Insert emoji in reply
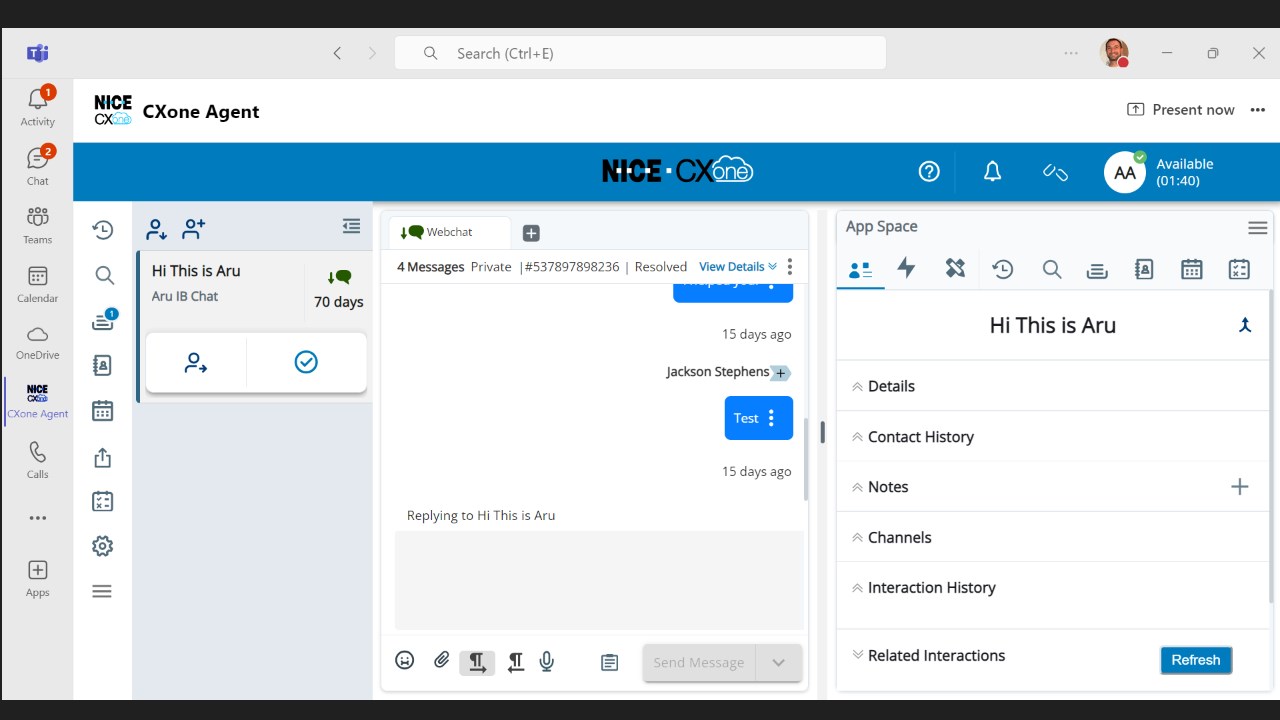 click(x=404, y=660)
